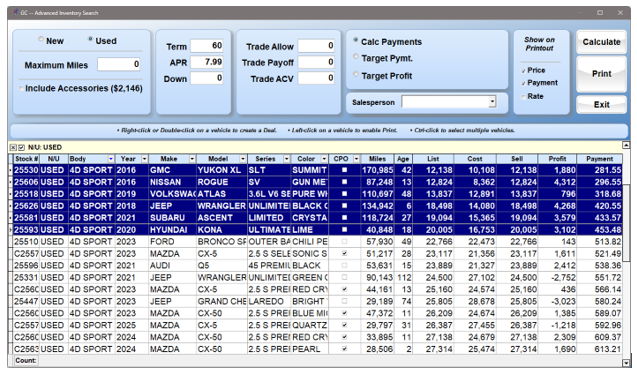Open the Salesperson dropdown
This screenshot has height=370, width=637.
tap(492, 102)
